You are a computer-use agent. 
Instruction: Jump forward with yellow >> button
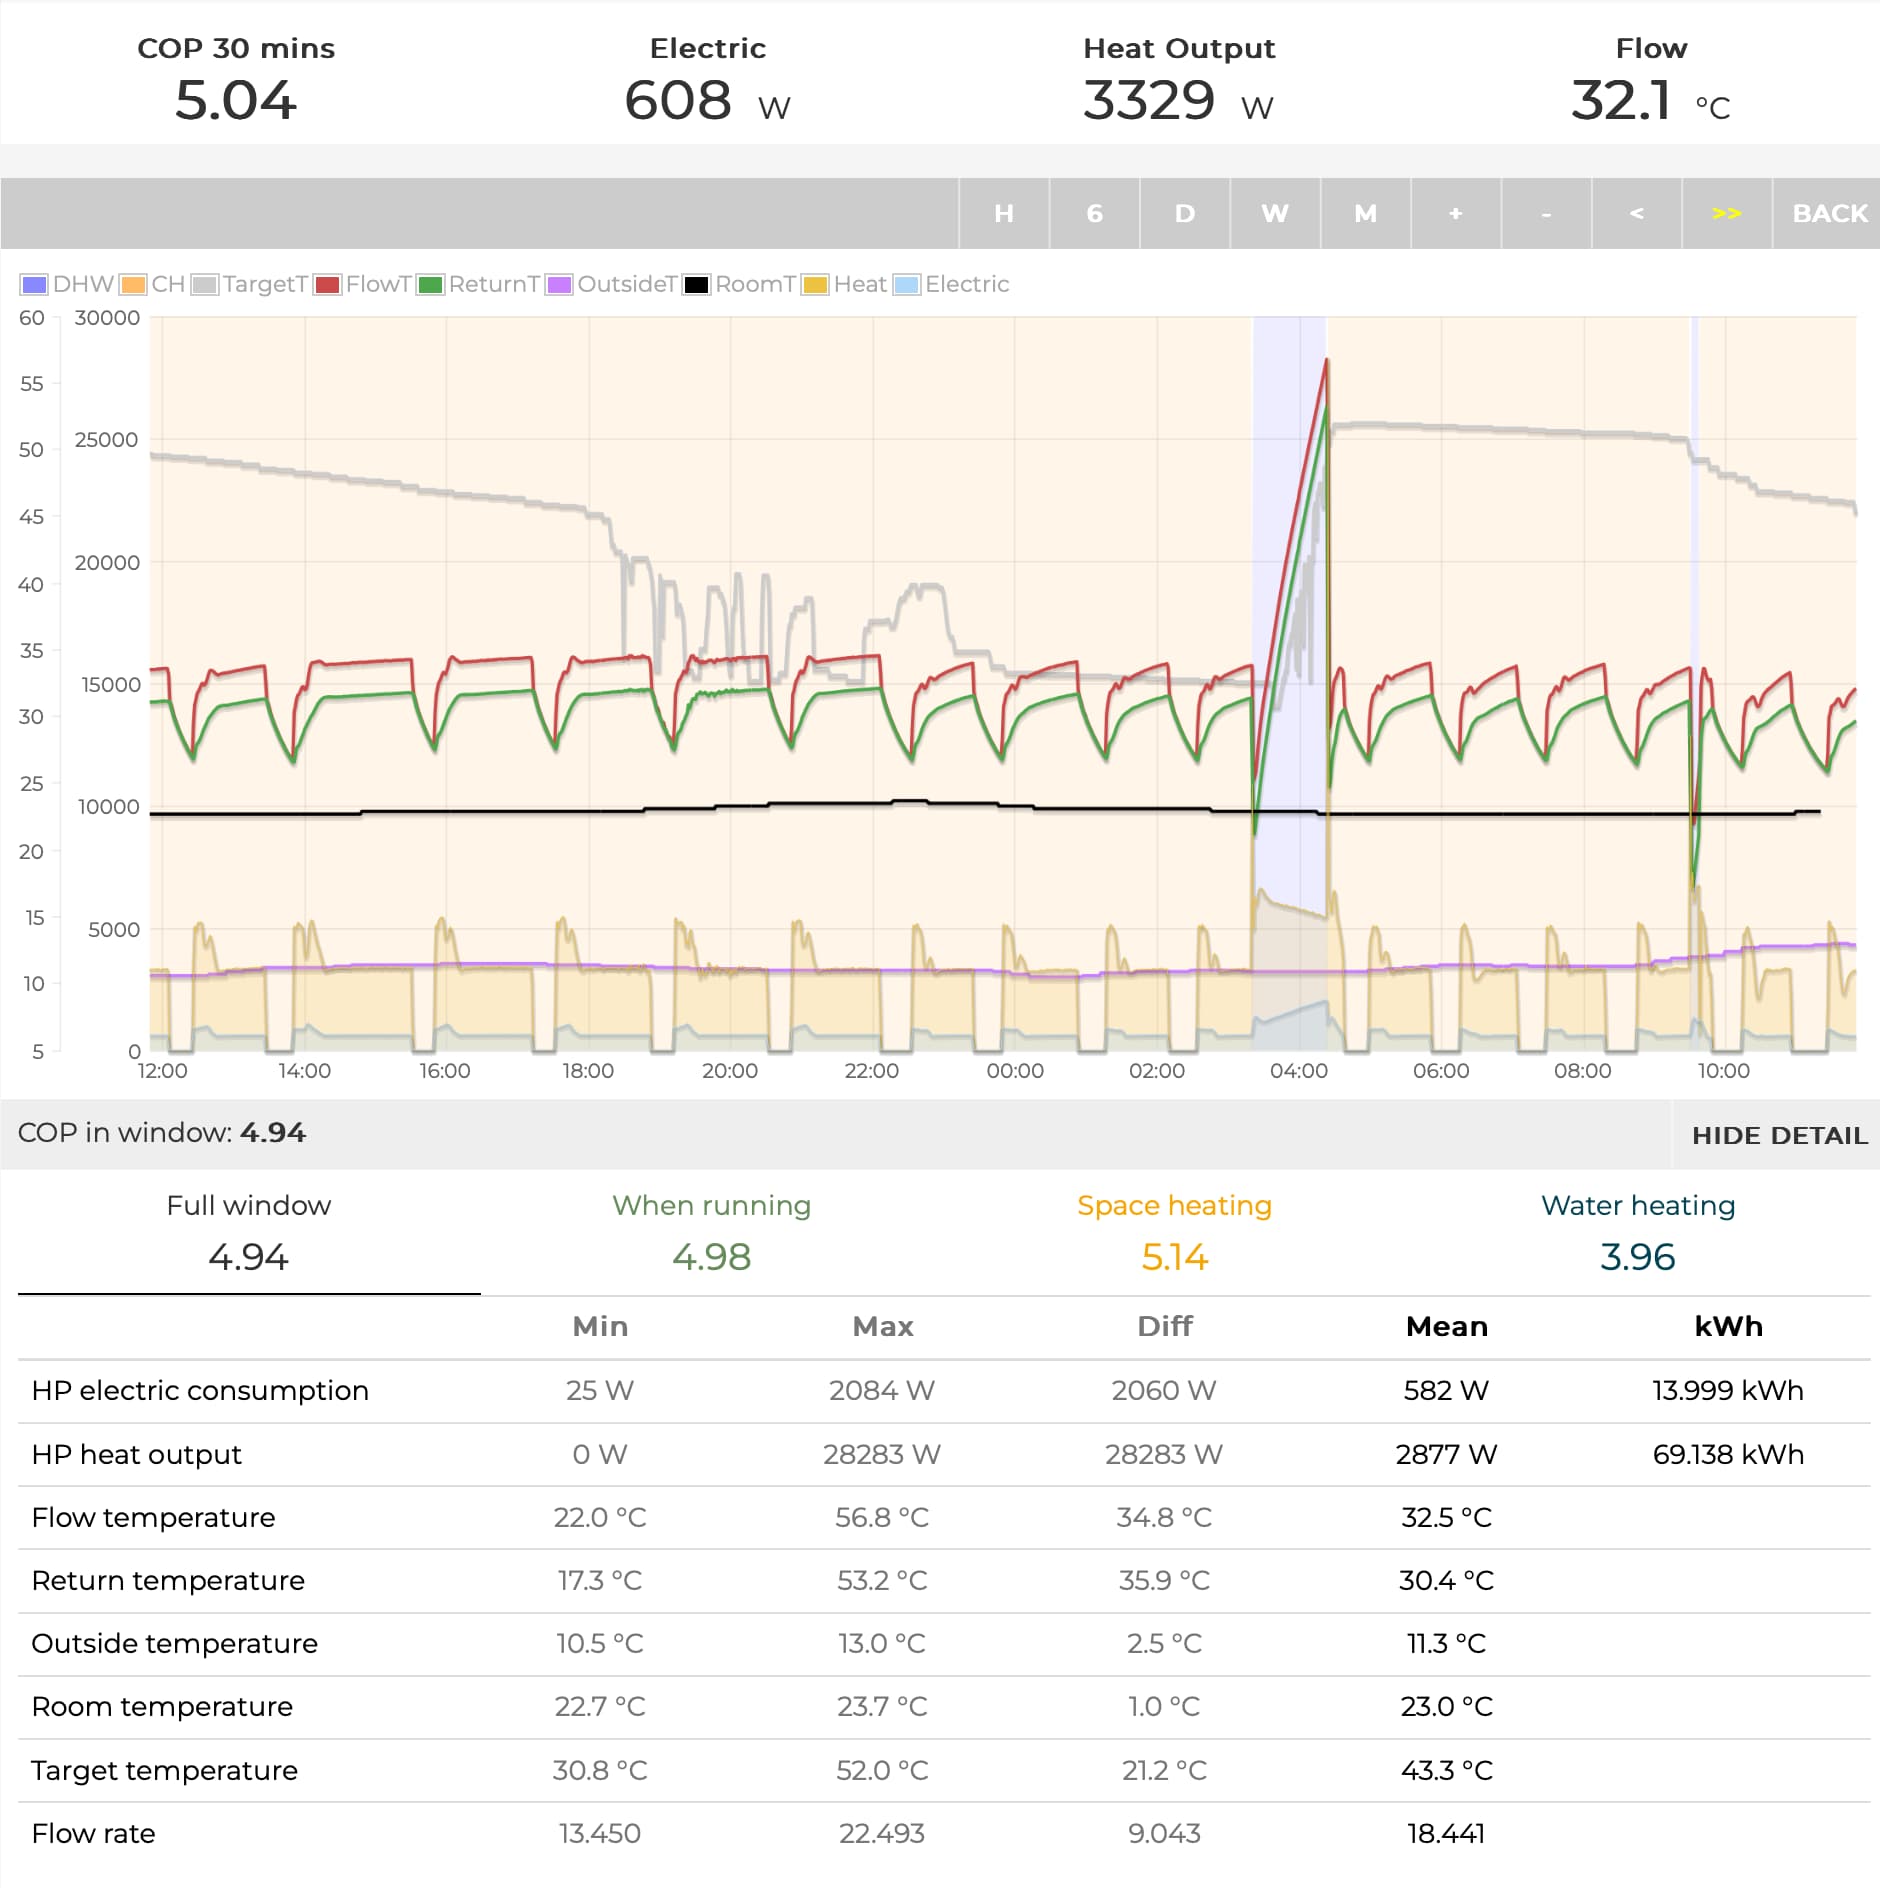pos(1727,213)
